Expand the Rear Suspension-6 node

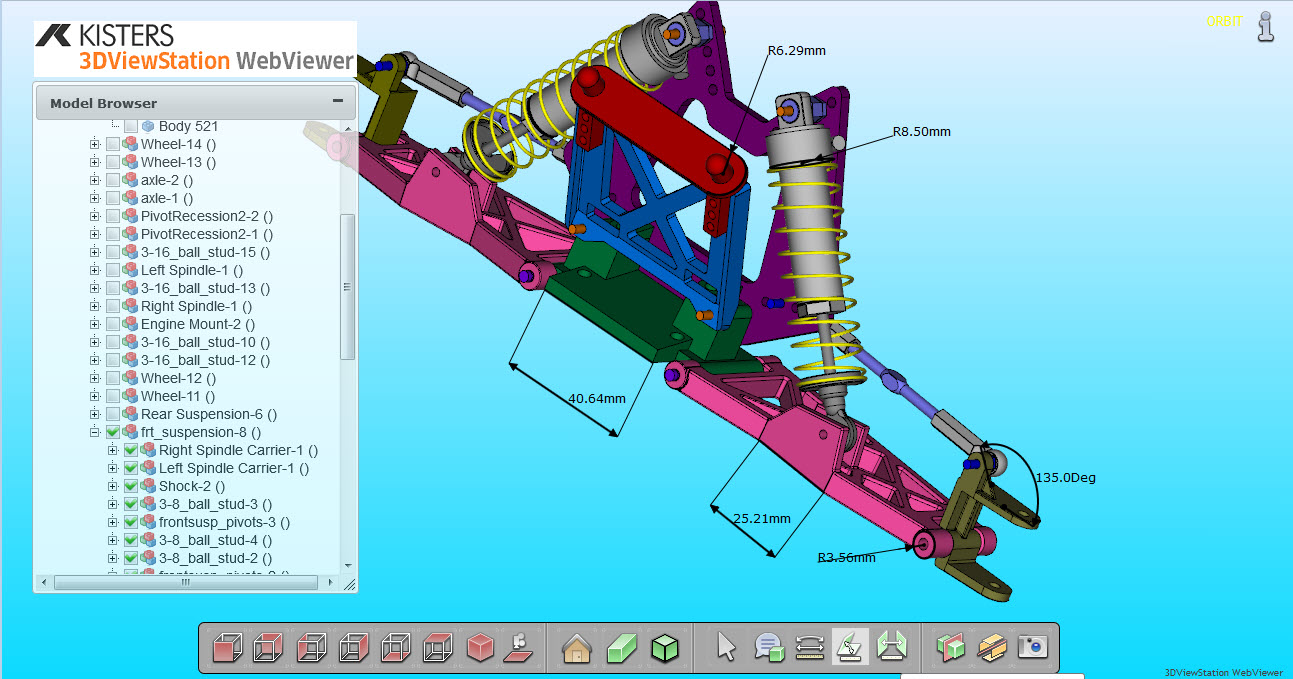(95, 414)
